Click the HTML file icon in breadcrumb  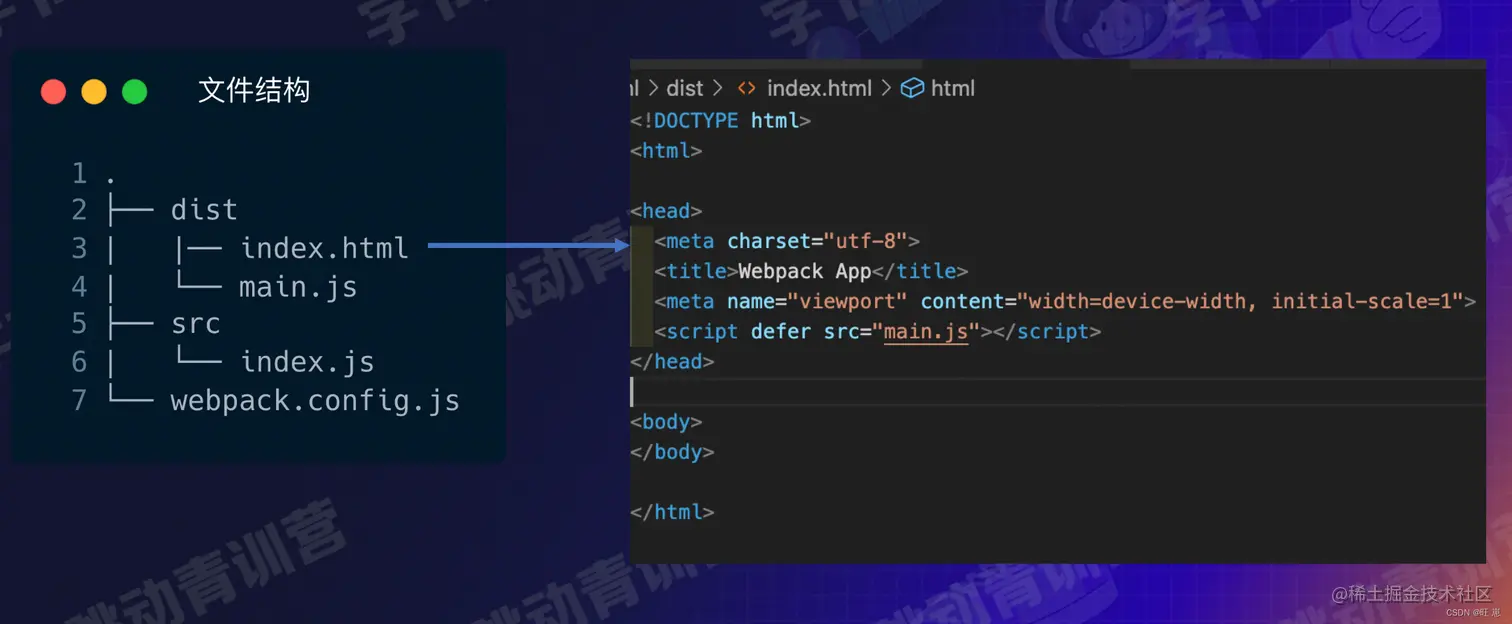click(746, 88)
